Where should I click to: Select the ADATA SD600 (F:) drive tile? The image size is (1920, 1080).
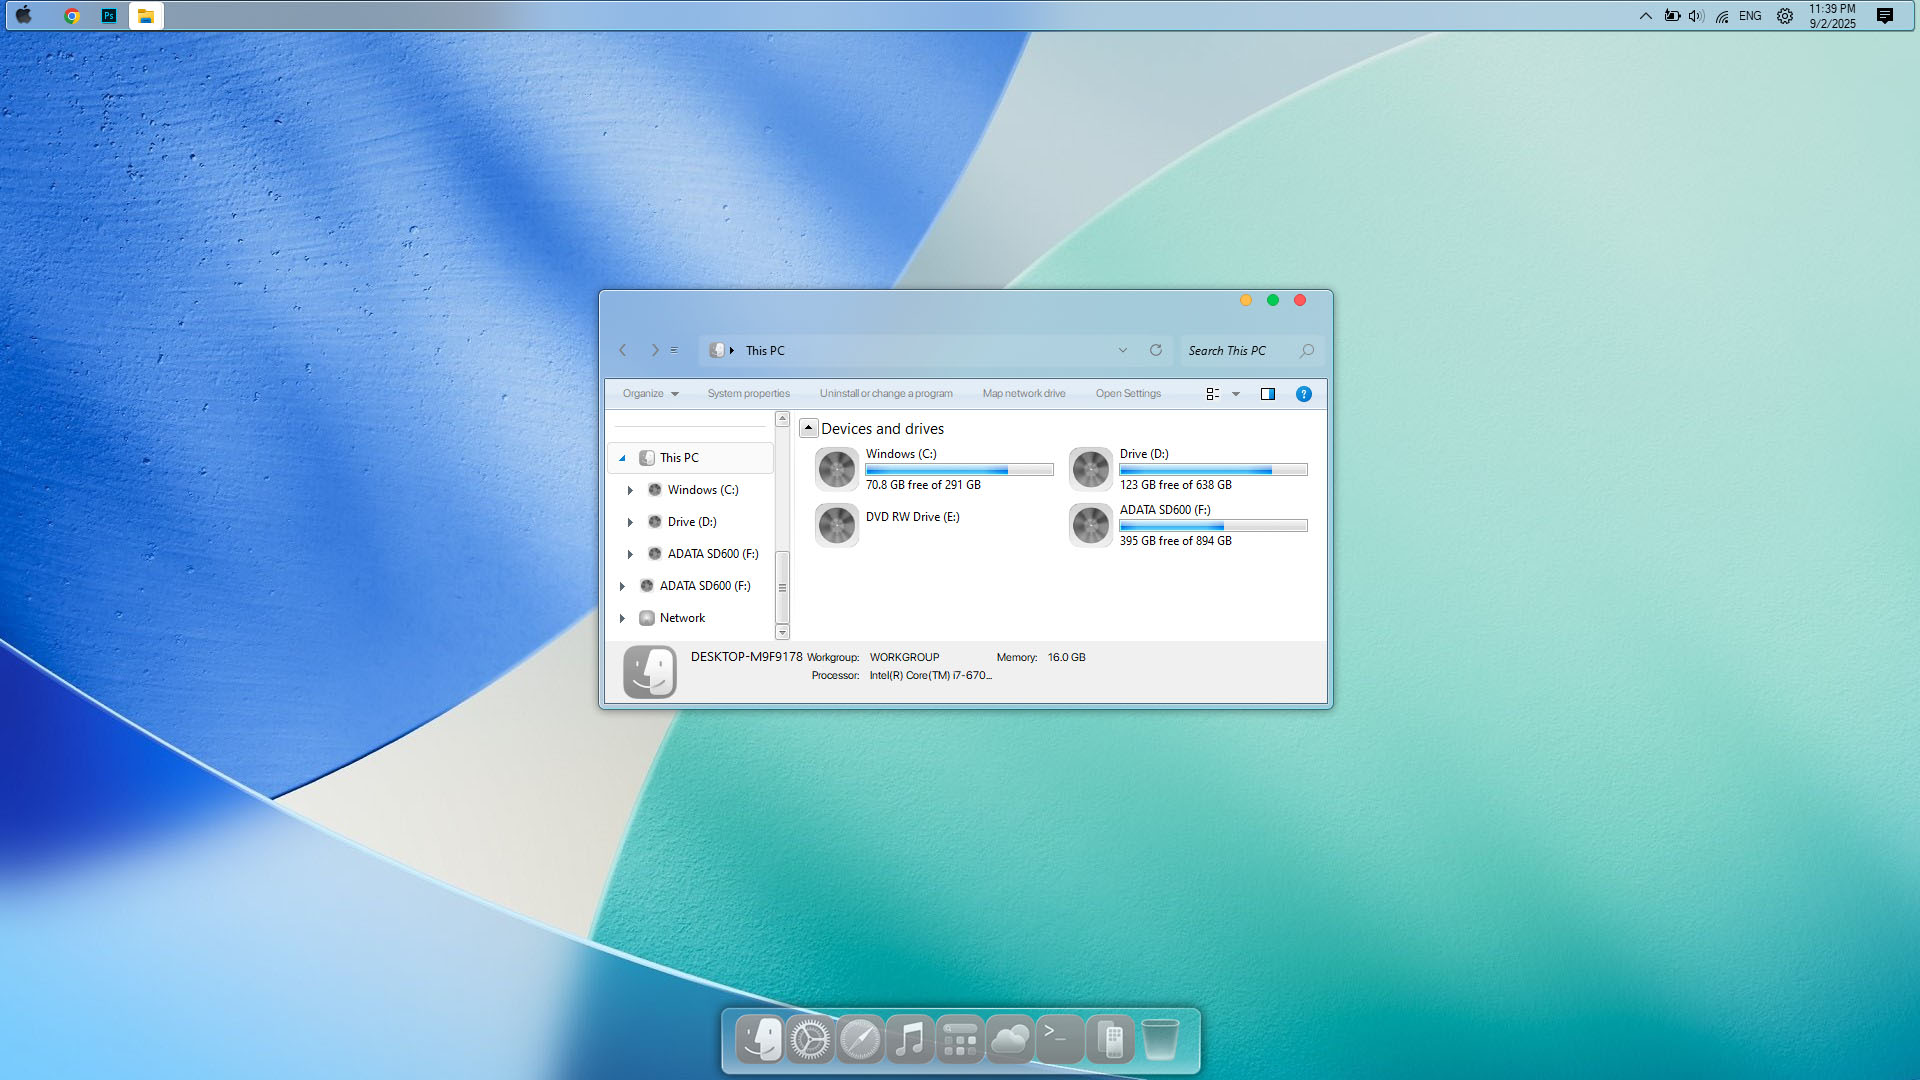1188,524
